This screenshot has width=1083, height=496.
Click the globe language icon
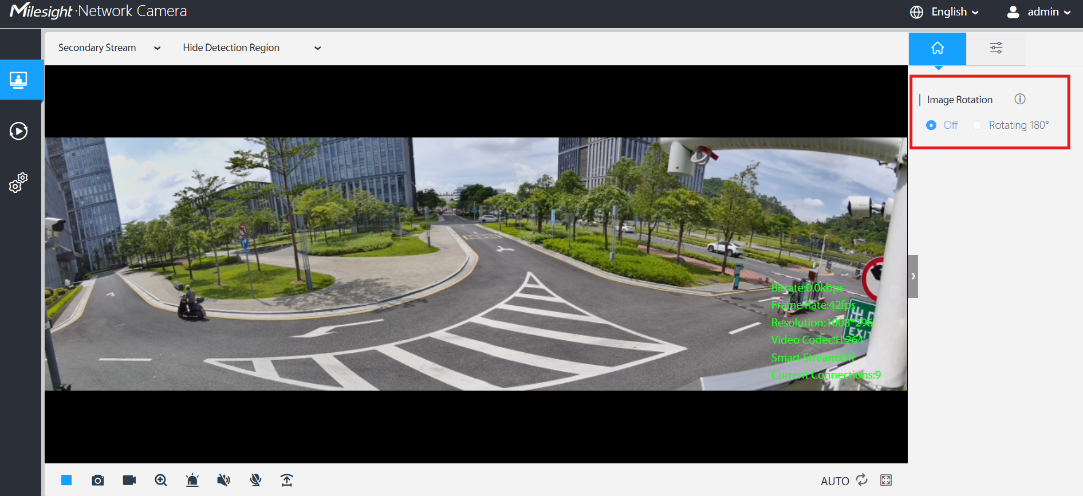(x=917, y=12)
